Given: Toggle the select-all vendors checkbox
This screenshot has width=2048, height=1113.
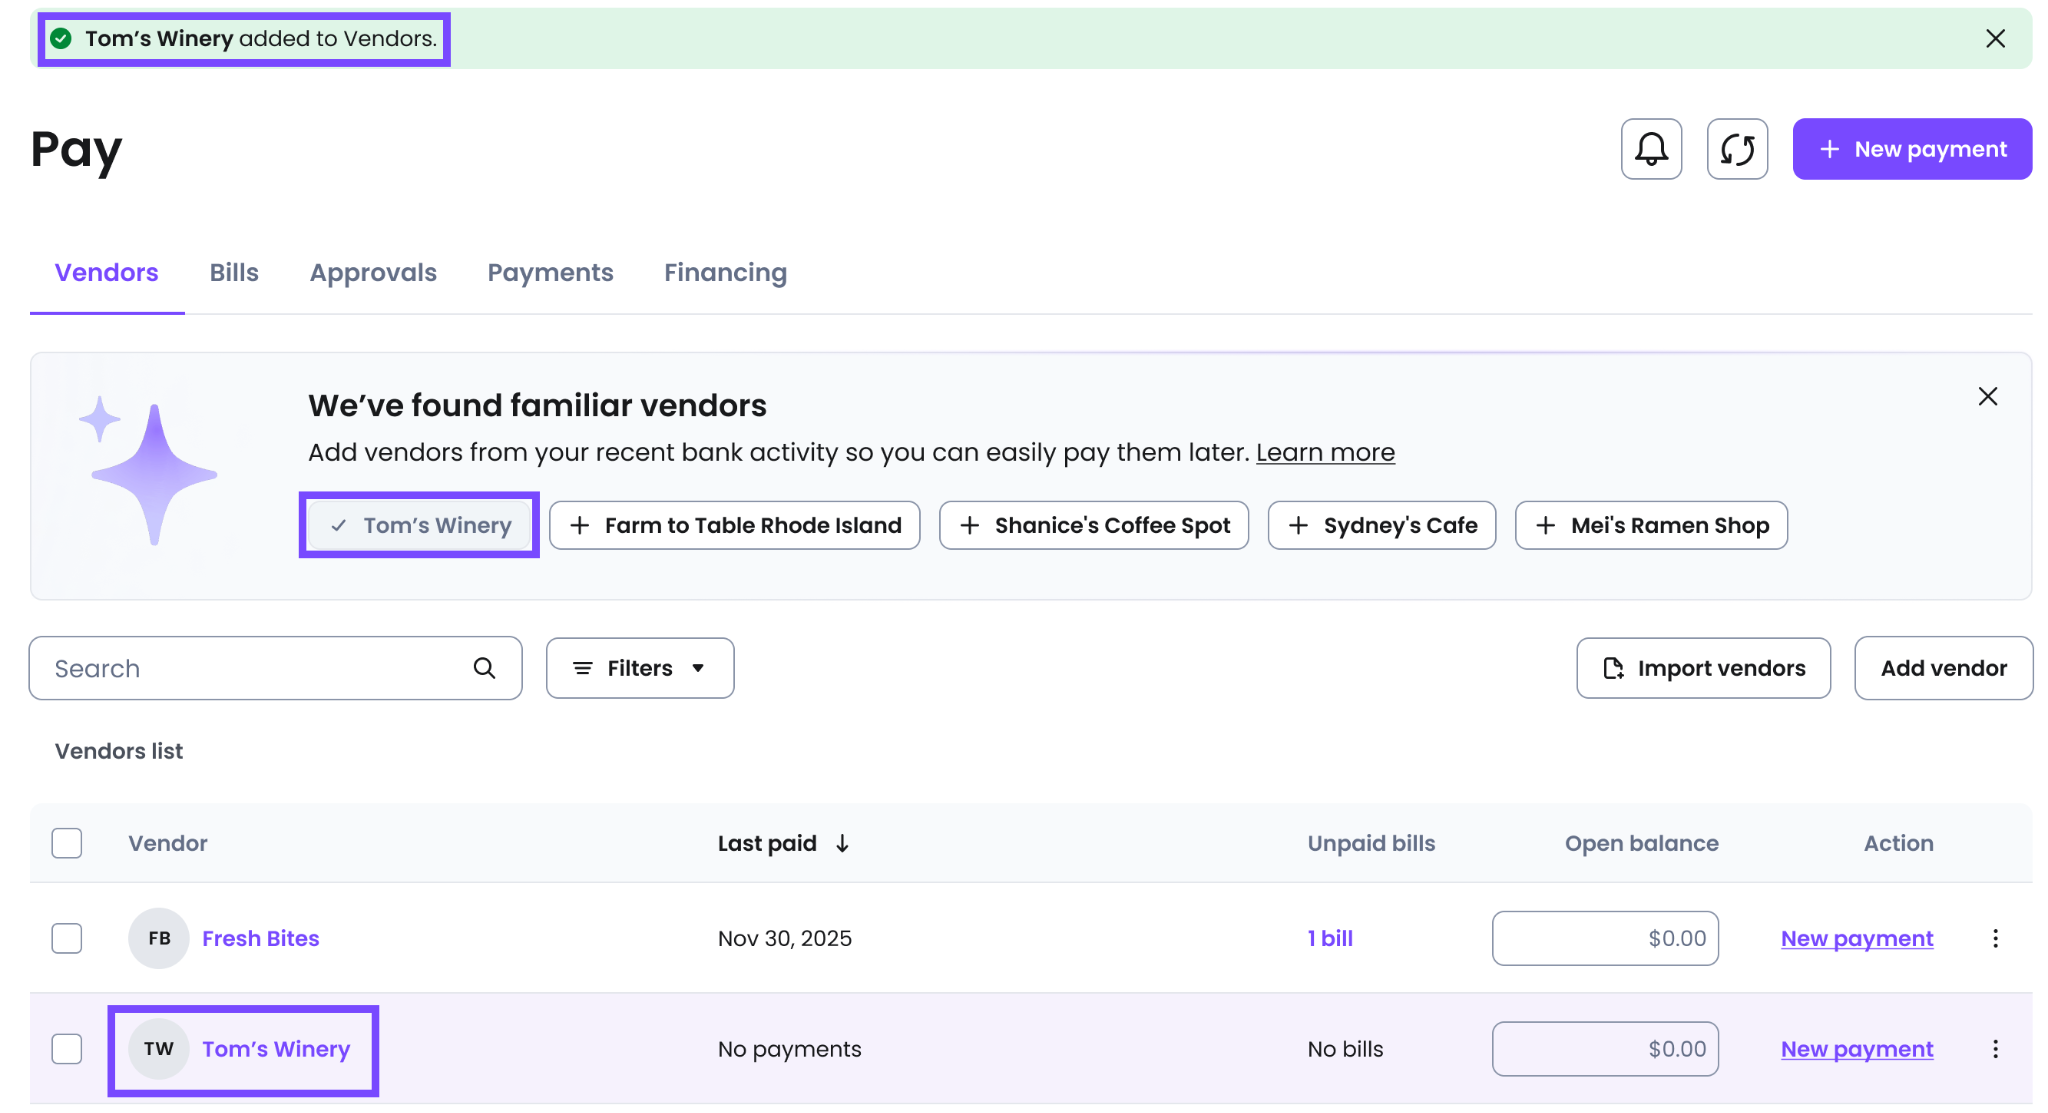Looking at the screenshot, I should pyautogui.click(x=67, y=843).
